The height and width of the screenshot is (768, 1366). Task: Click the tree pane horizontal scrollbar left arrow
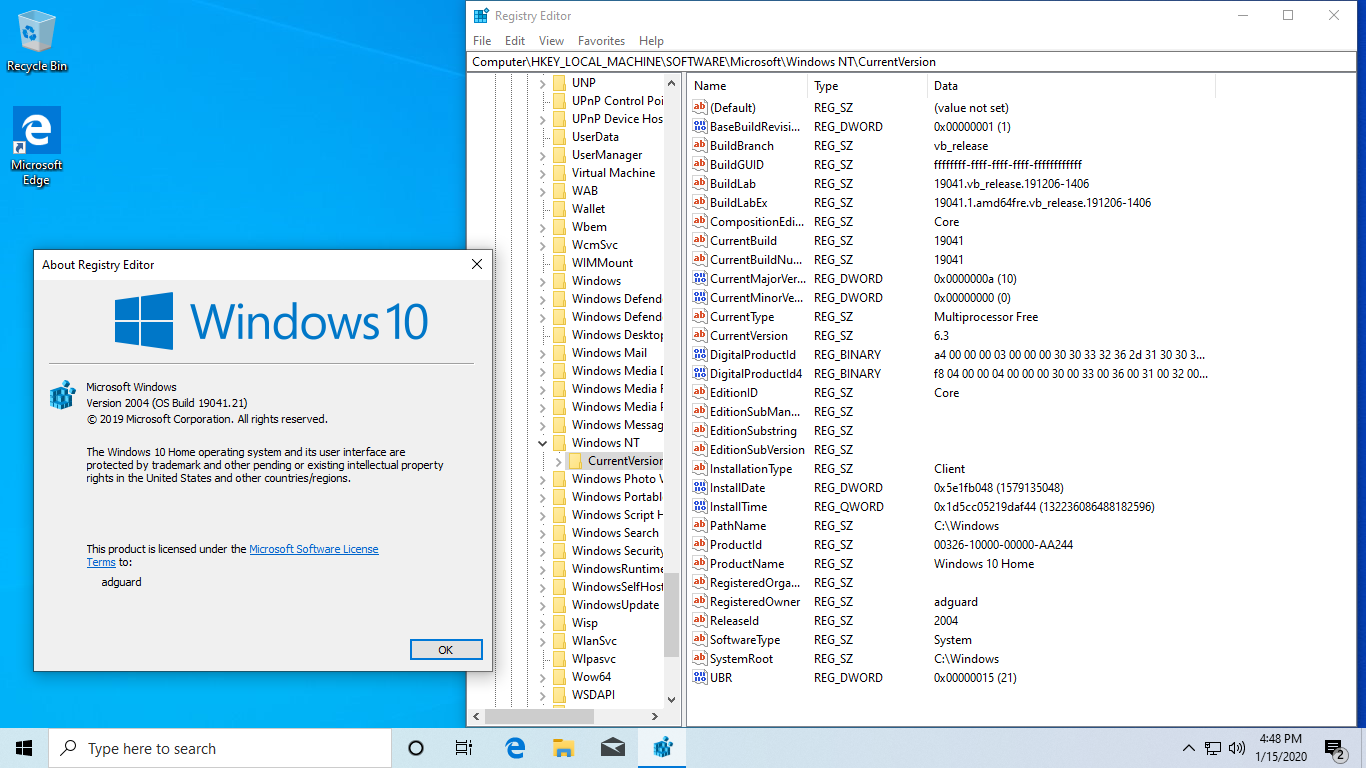477,716
